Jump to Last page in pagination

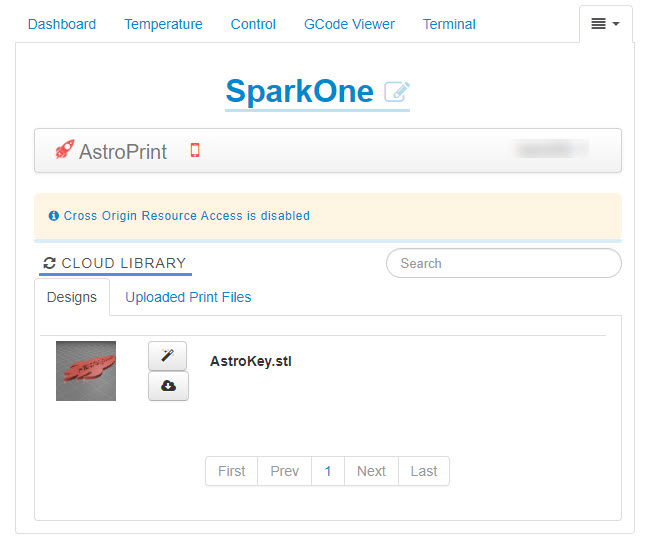[x=424, y=471]
